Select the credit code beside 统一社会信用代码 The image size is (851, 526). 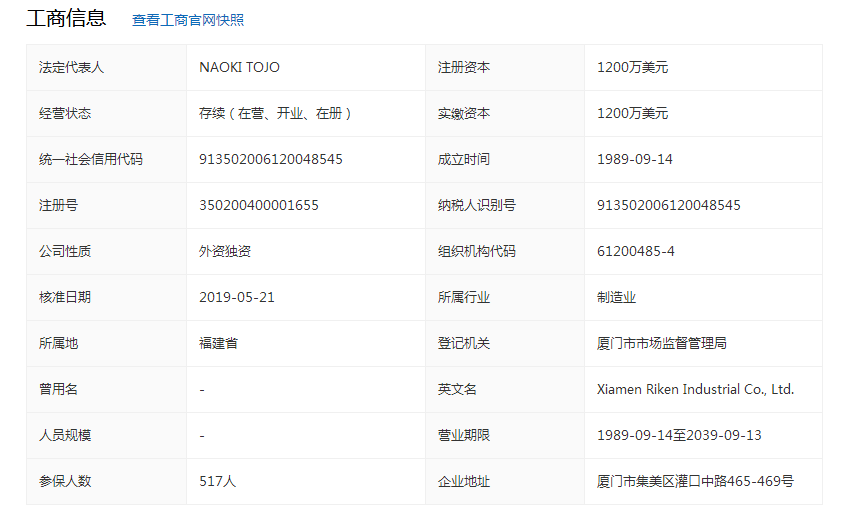271,159
